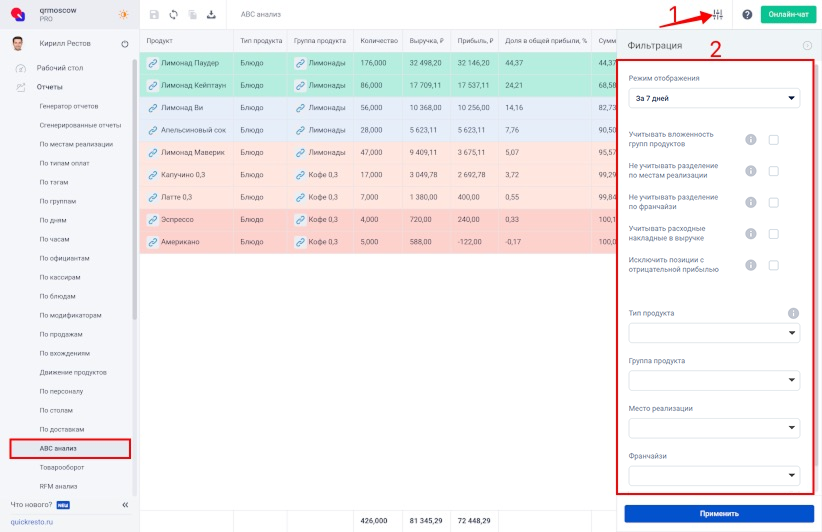Viewport: 822px width, 532px height.
Task: Click link icon next to Лимонад Паудер
Action: point(153,63)
